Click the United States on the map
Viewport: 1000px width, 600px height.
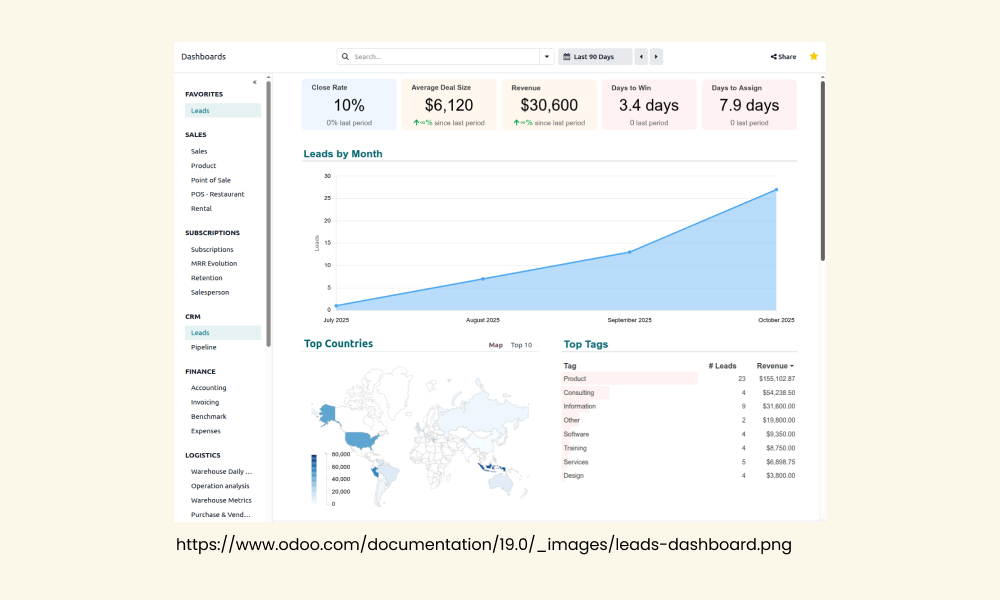click(x=362, y=439)
